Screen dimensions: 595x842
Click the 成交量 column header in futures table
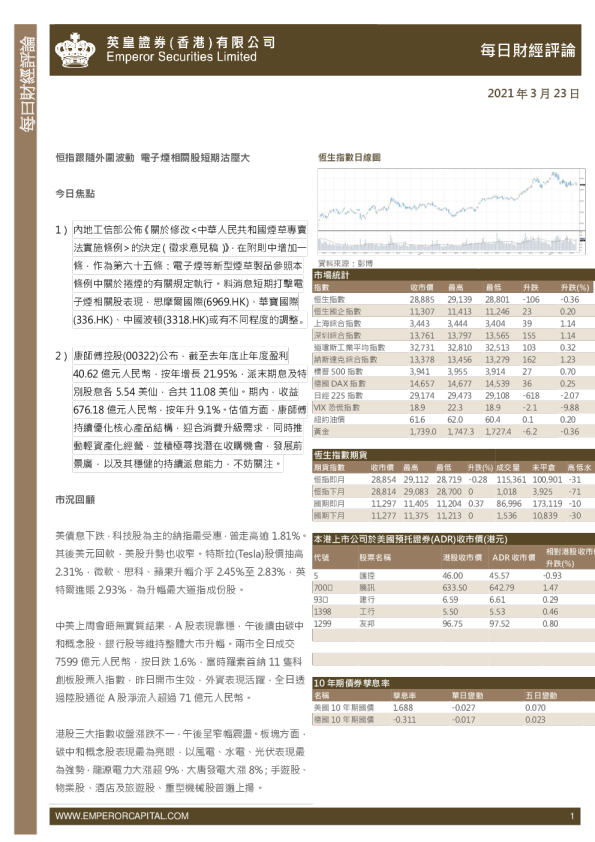pyautogui.click(x=507, y=468)
